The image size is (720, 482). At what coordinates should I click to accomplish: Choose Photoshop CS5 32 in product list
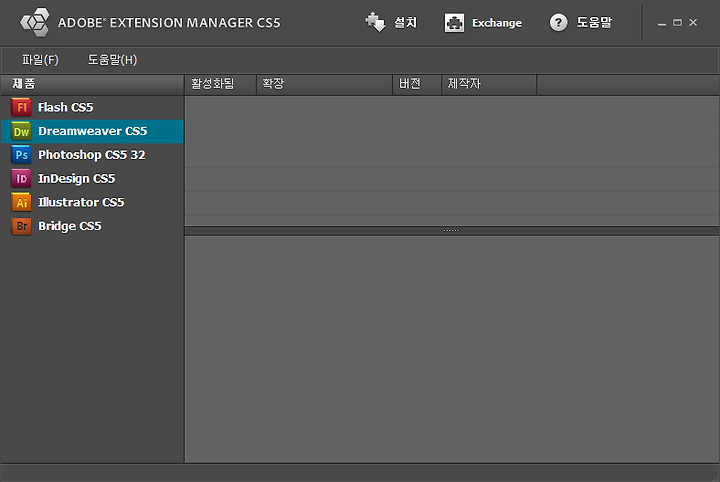click(x=92, y=155)
